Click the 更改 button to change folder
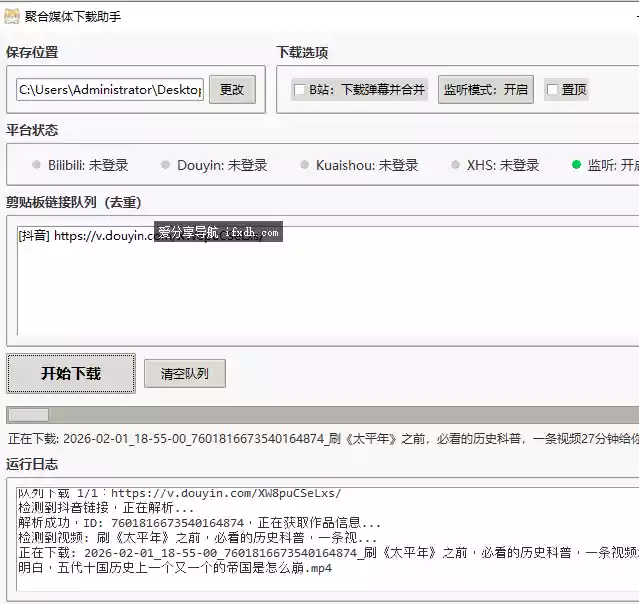Viewport: 639px width, 604px height. 232,89
